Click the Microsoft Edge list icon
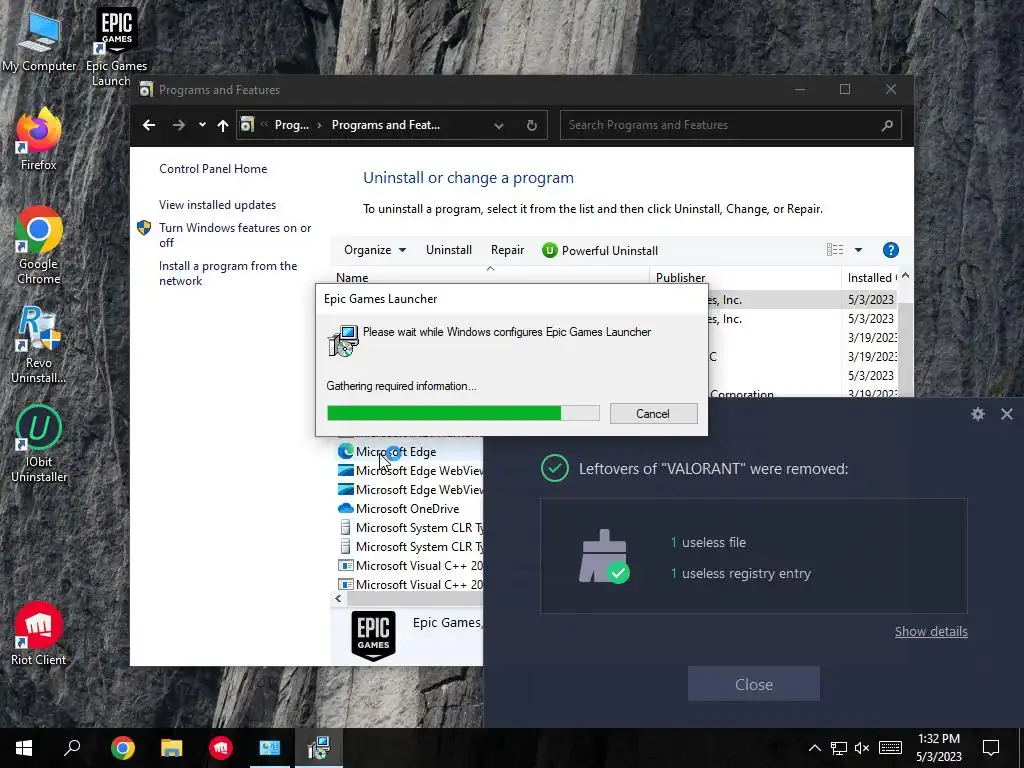The image size is (1024, 768). pyautogui.click(x=345, y=451)
